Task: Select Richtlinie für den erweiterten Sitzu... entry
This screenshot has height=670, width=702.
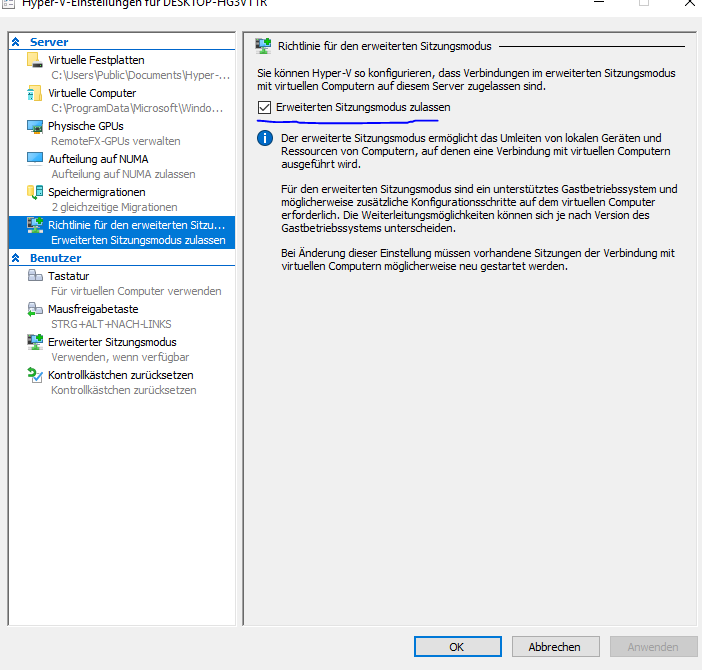Action: coord(122,232)
